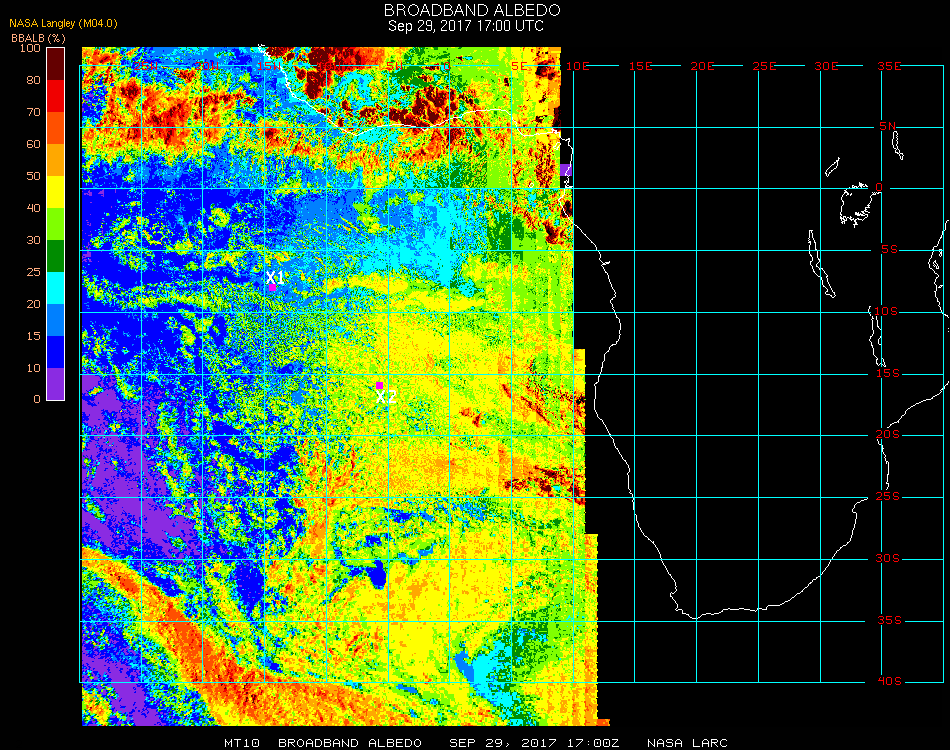Click the 20S latitude label
The width and height of the screenshot is (950, 750).
[x=888, y=435]
